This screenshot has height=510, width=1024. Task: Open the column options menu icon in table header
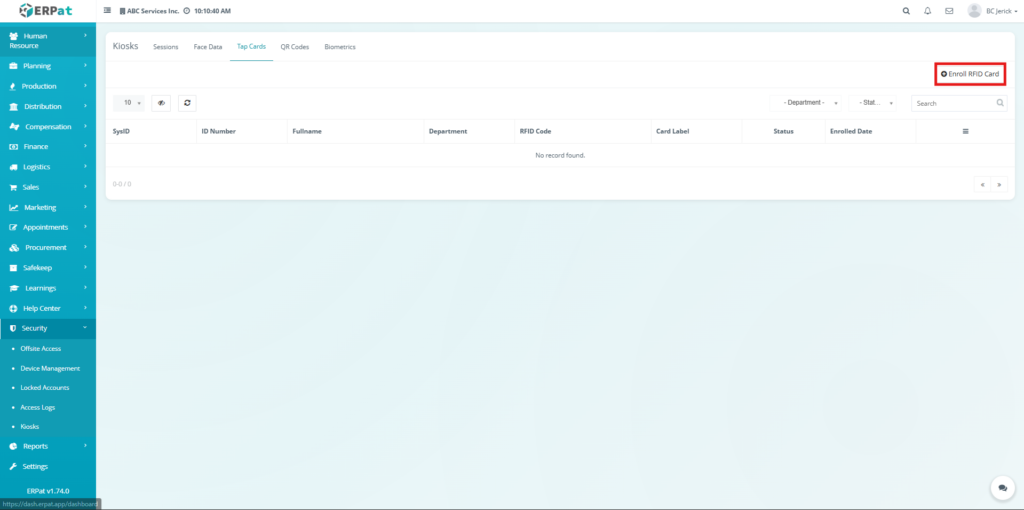(x=965, y=131)
